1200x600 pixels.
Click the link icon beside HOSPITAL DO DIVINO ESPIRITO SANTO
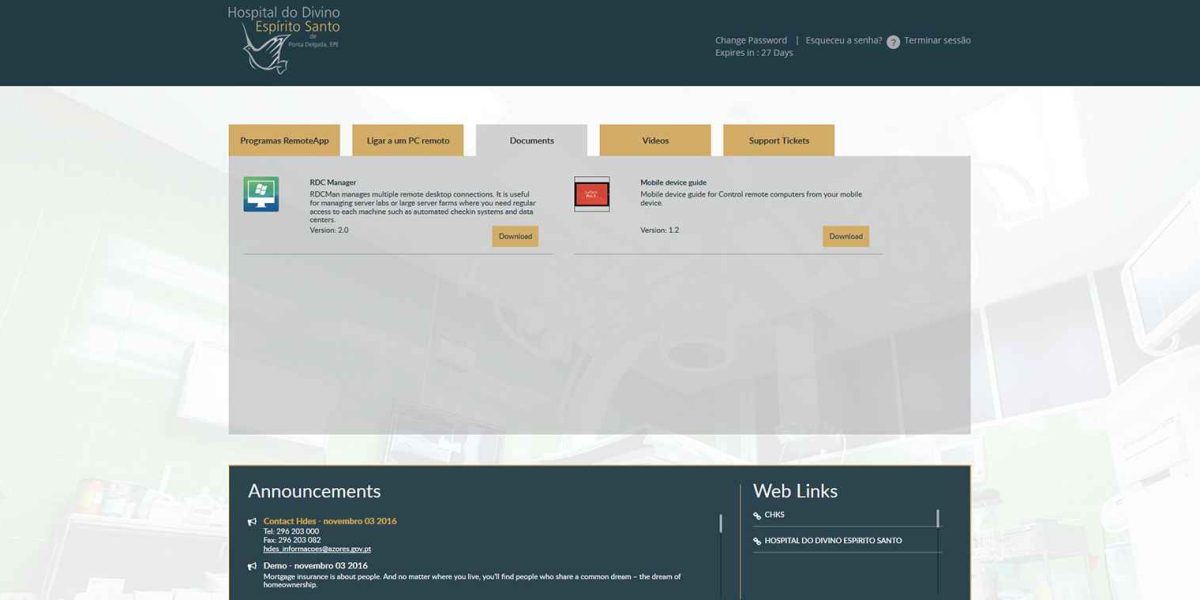[755, 540]
